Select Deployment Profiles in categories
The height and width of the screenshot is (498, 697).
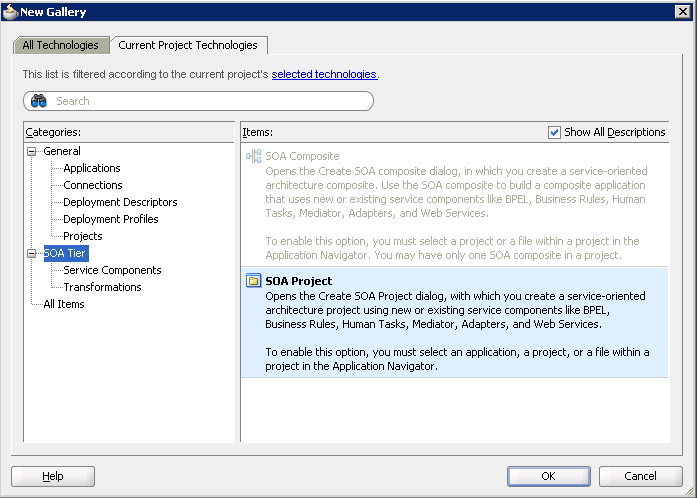click(x=111, y=219)
